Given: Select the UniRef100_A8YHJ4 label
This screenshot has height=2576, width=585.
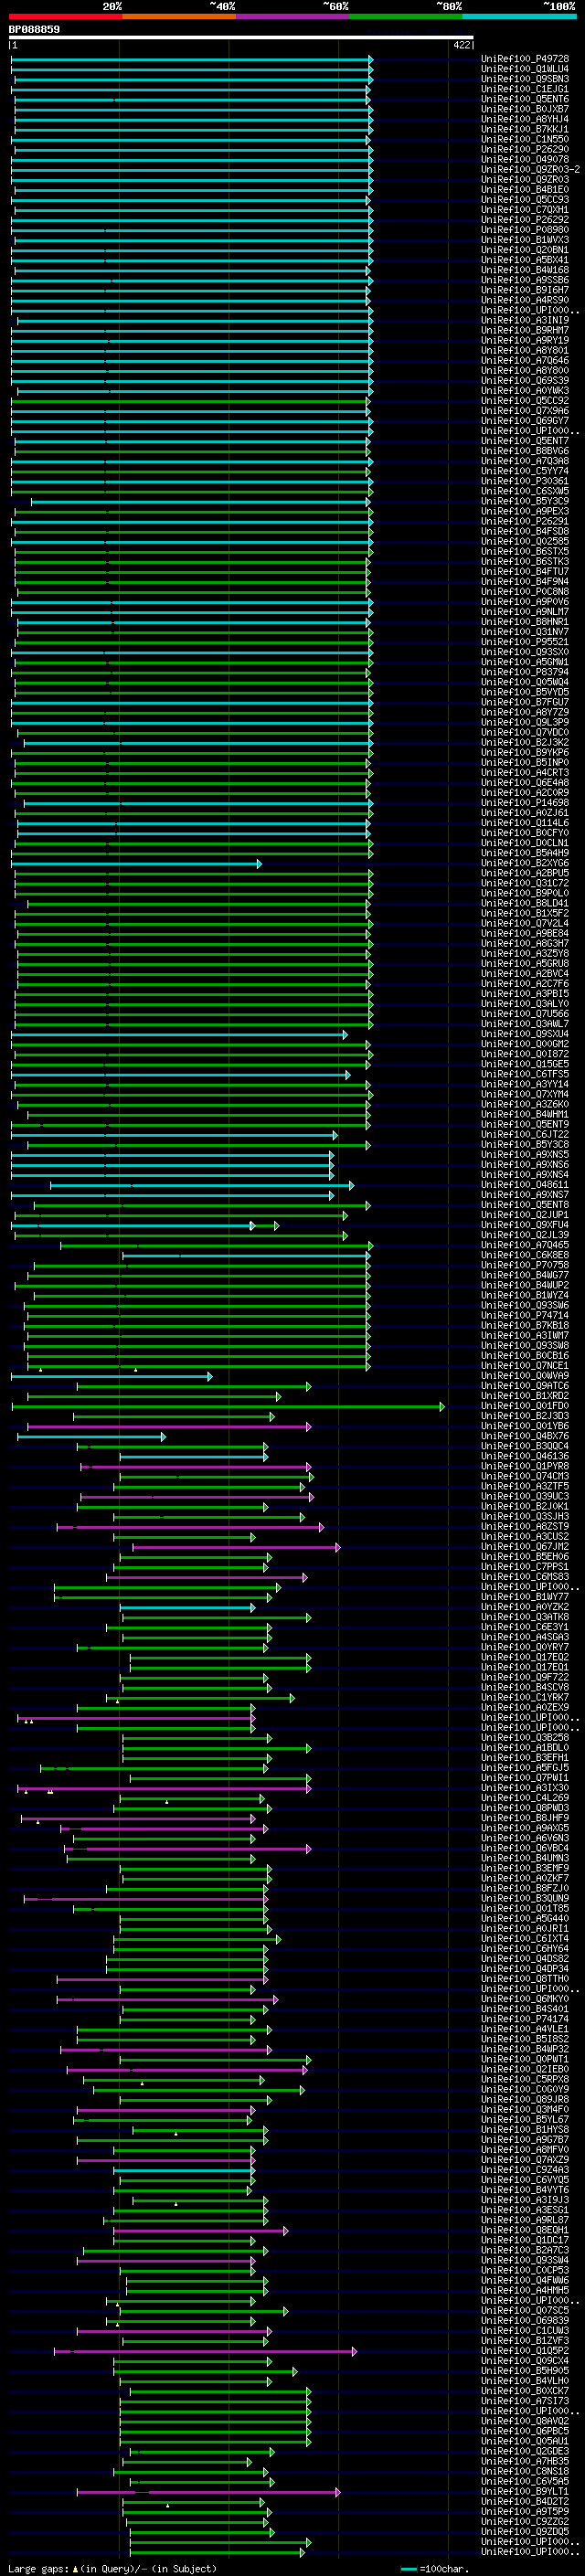Looking at the screenshot, I should (x=525, y=119).
